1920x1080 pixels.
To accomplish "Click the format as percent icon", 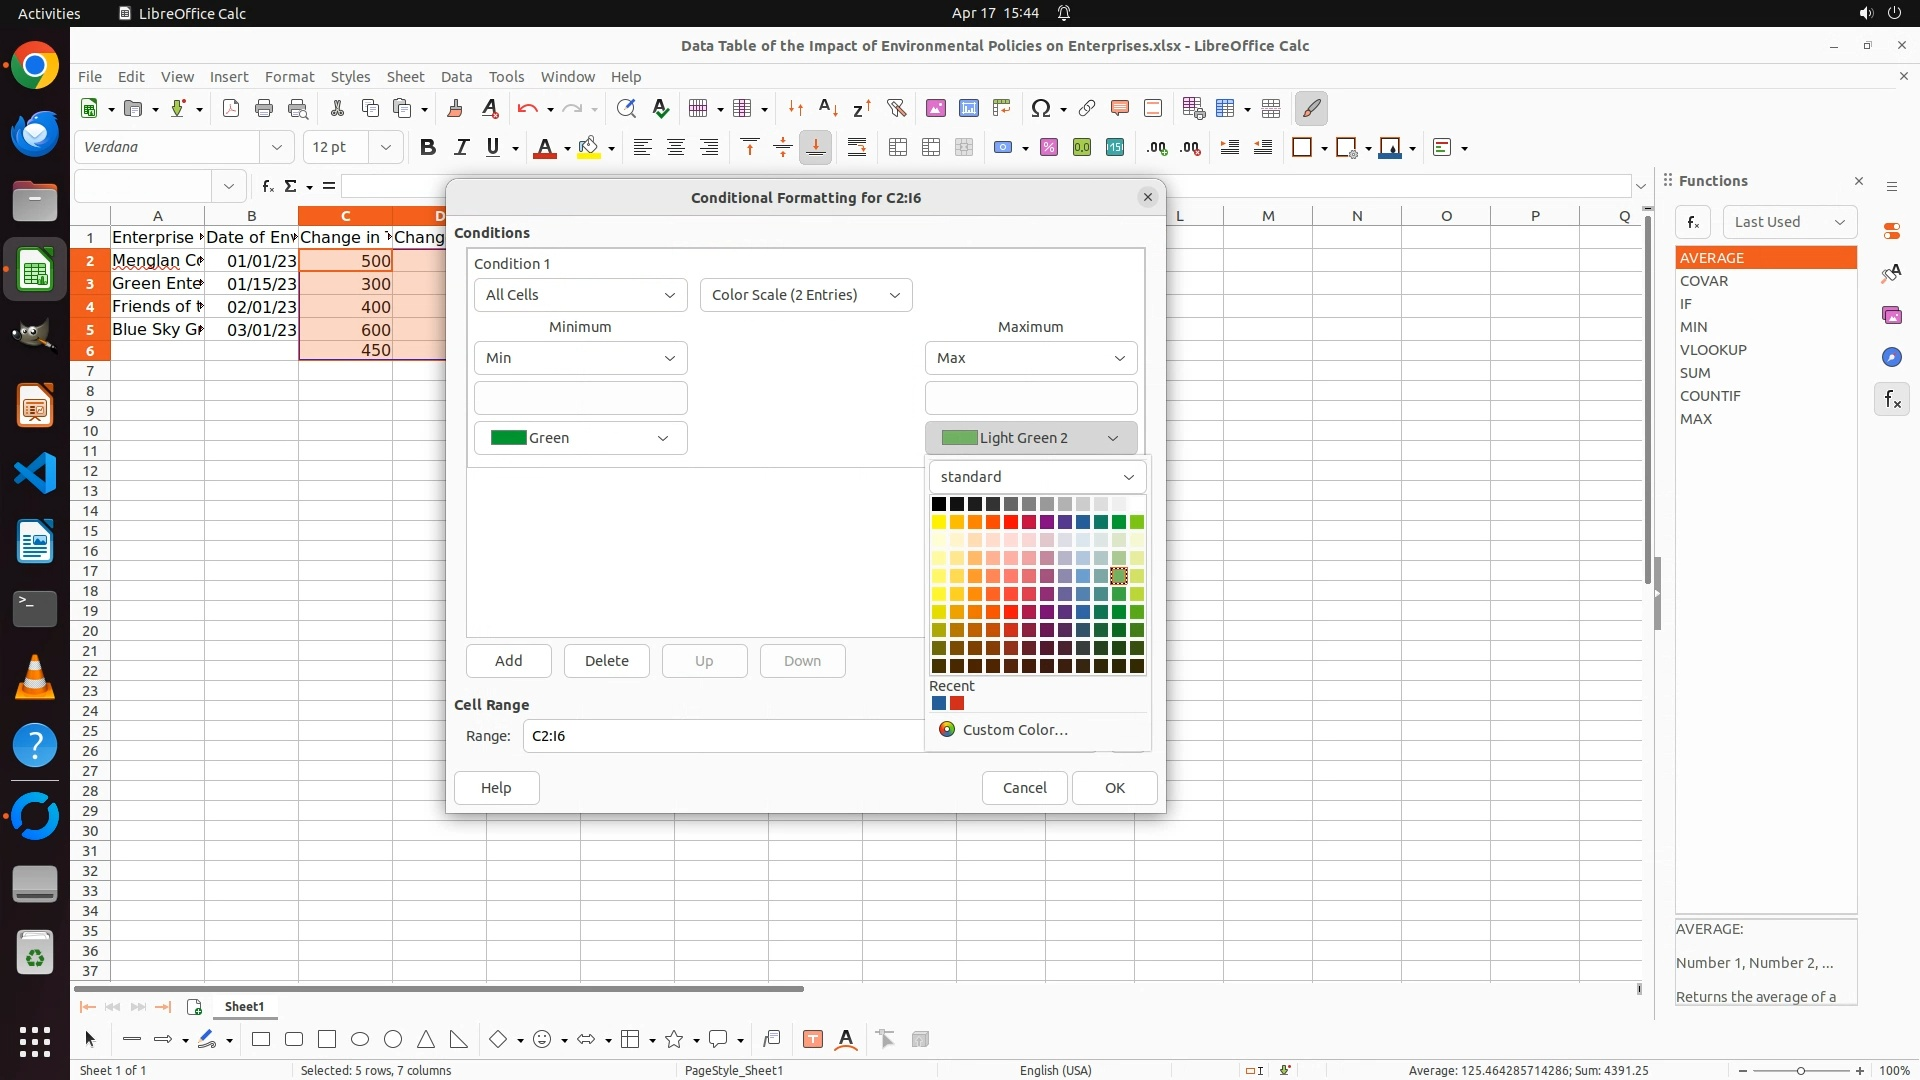I will 1049,148.
